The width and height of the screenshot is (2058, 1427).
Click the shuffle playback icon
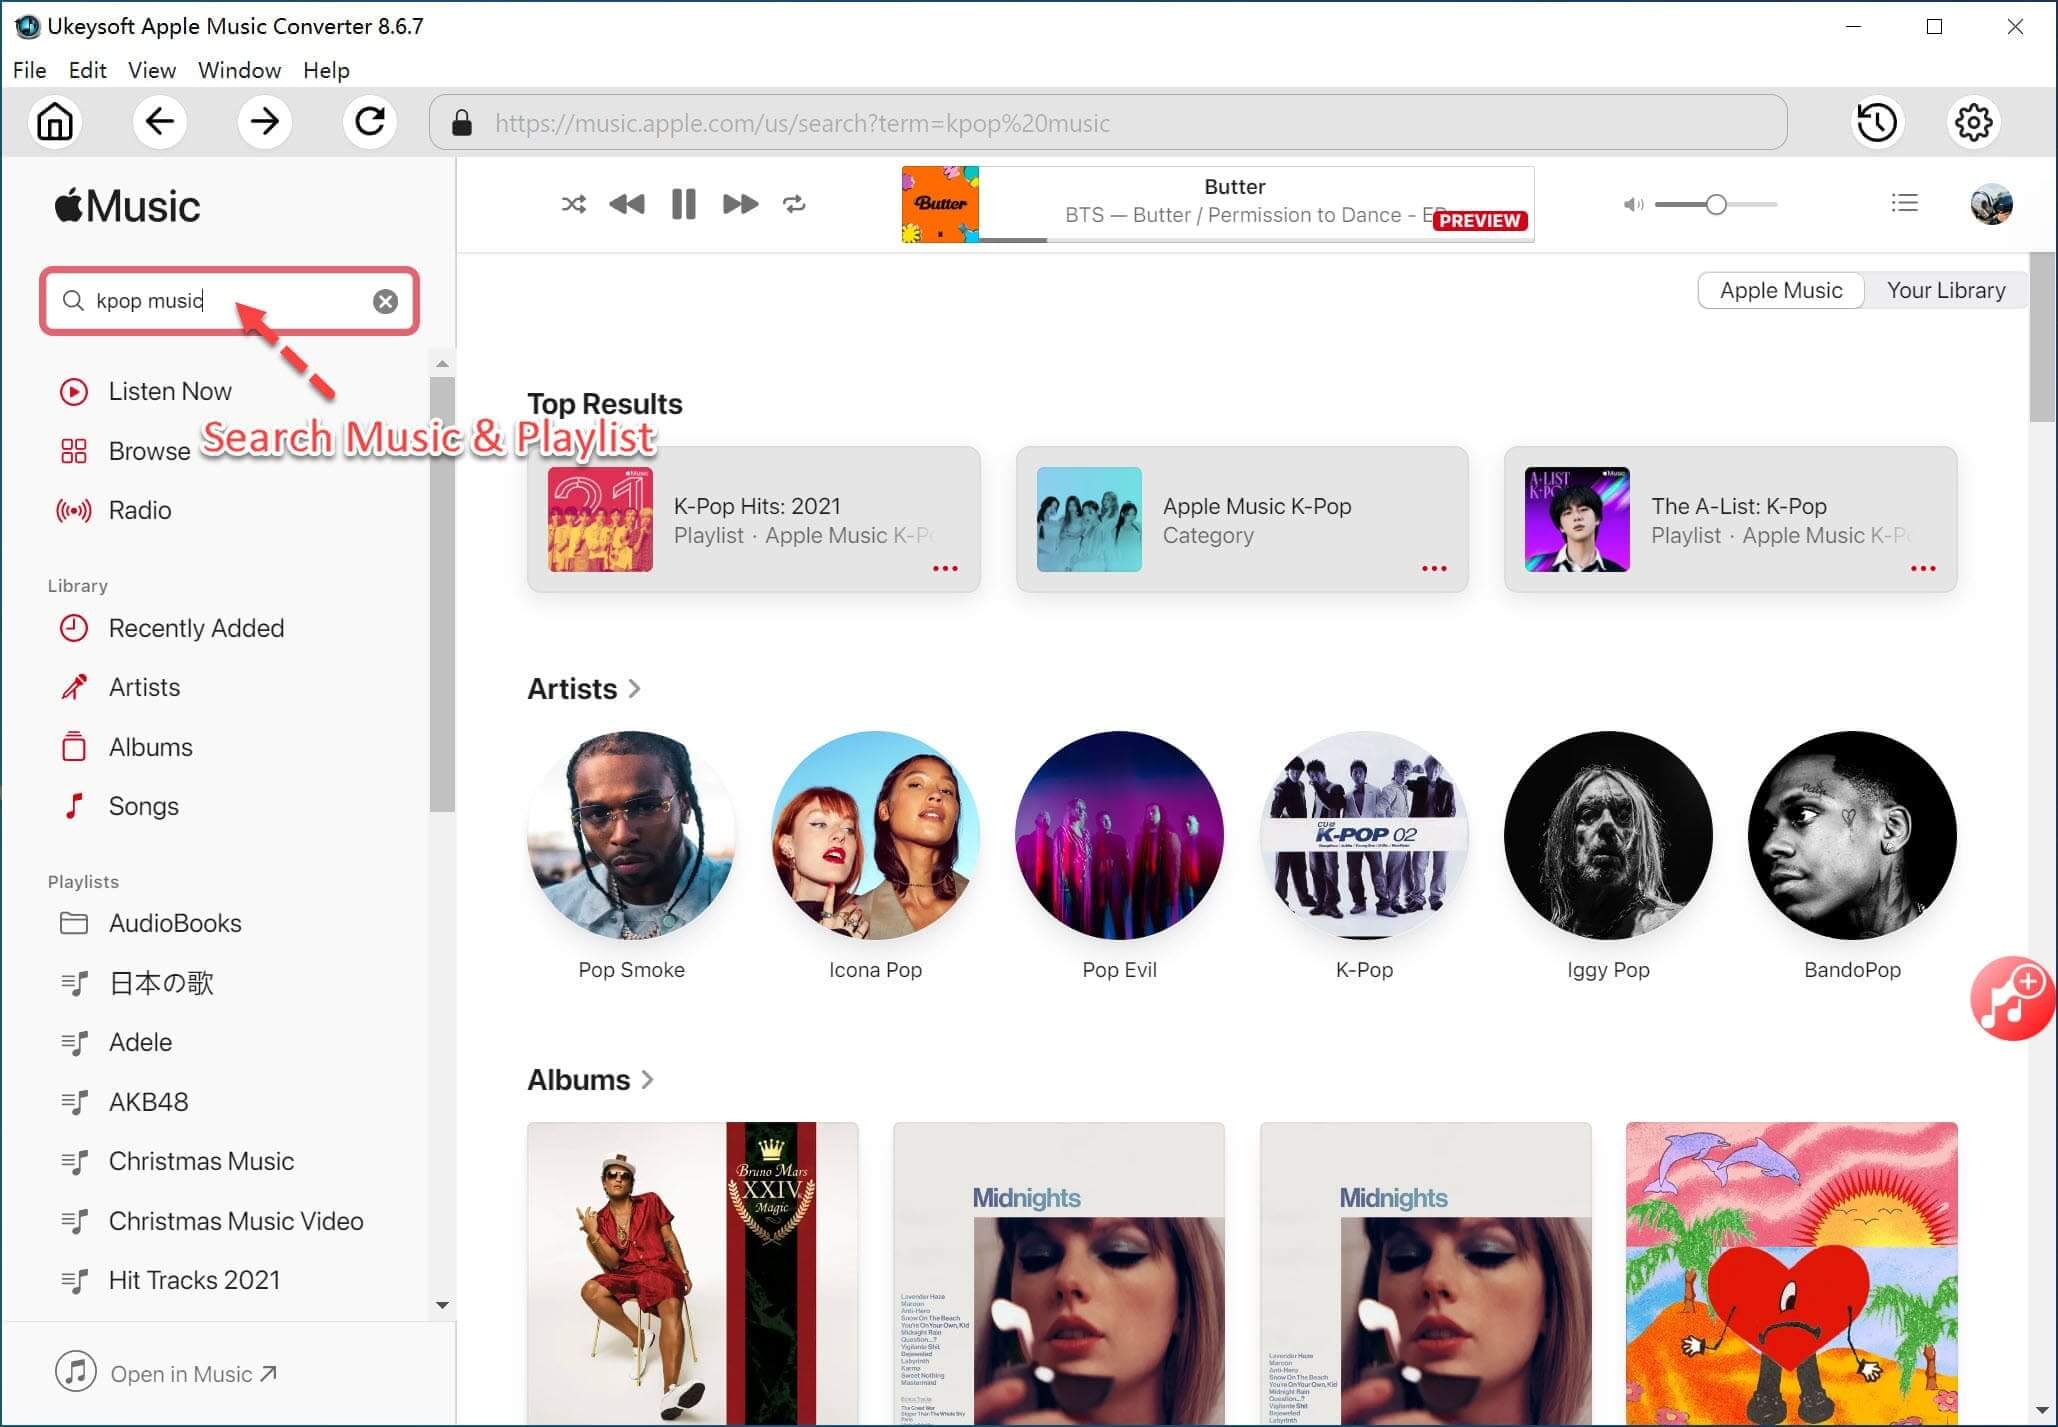(571, 203)
